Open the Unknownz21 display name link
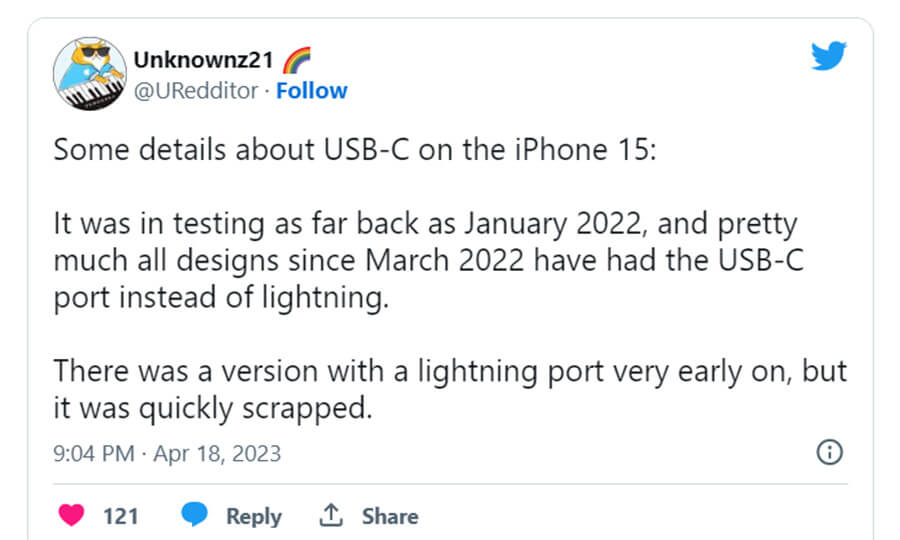The height and width of the screenshot is (540, 900). 204,60
